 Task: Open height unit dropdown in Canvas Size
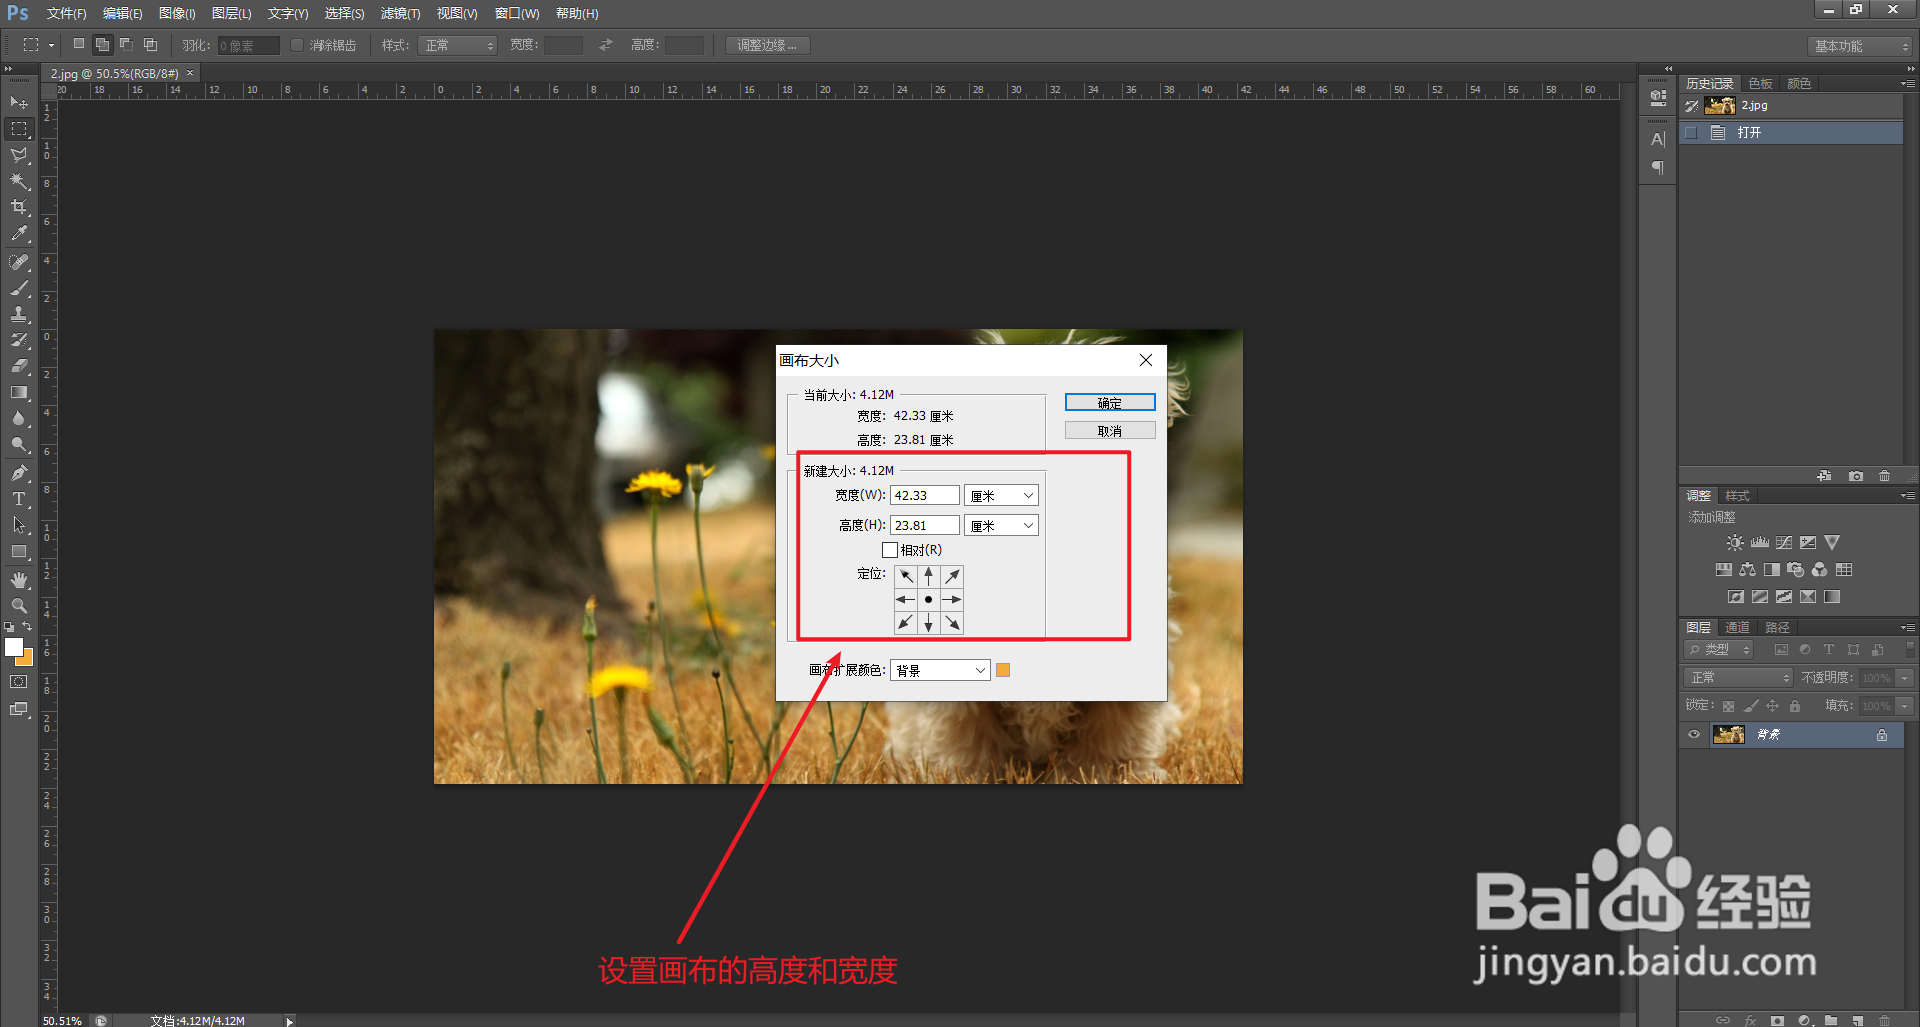pyautogui.click(x=1001, y=526)
